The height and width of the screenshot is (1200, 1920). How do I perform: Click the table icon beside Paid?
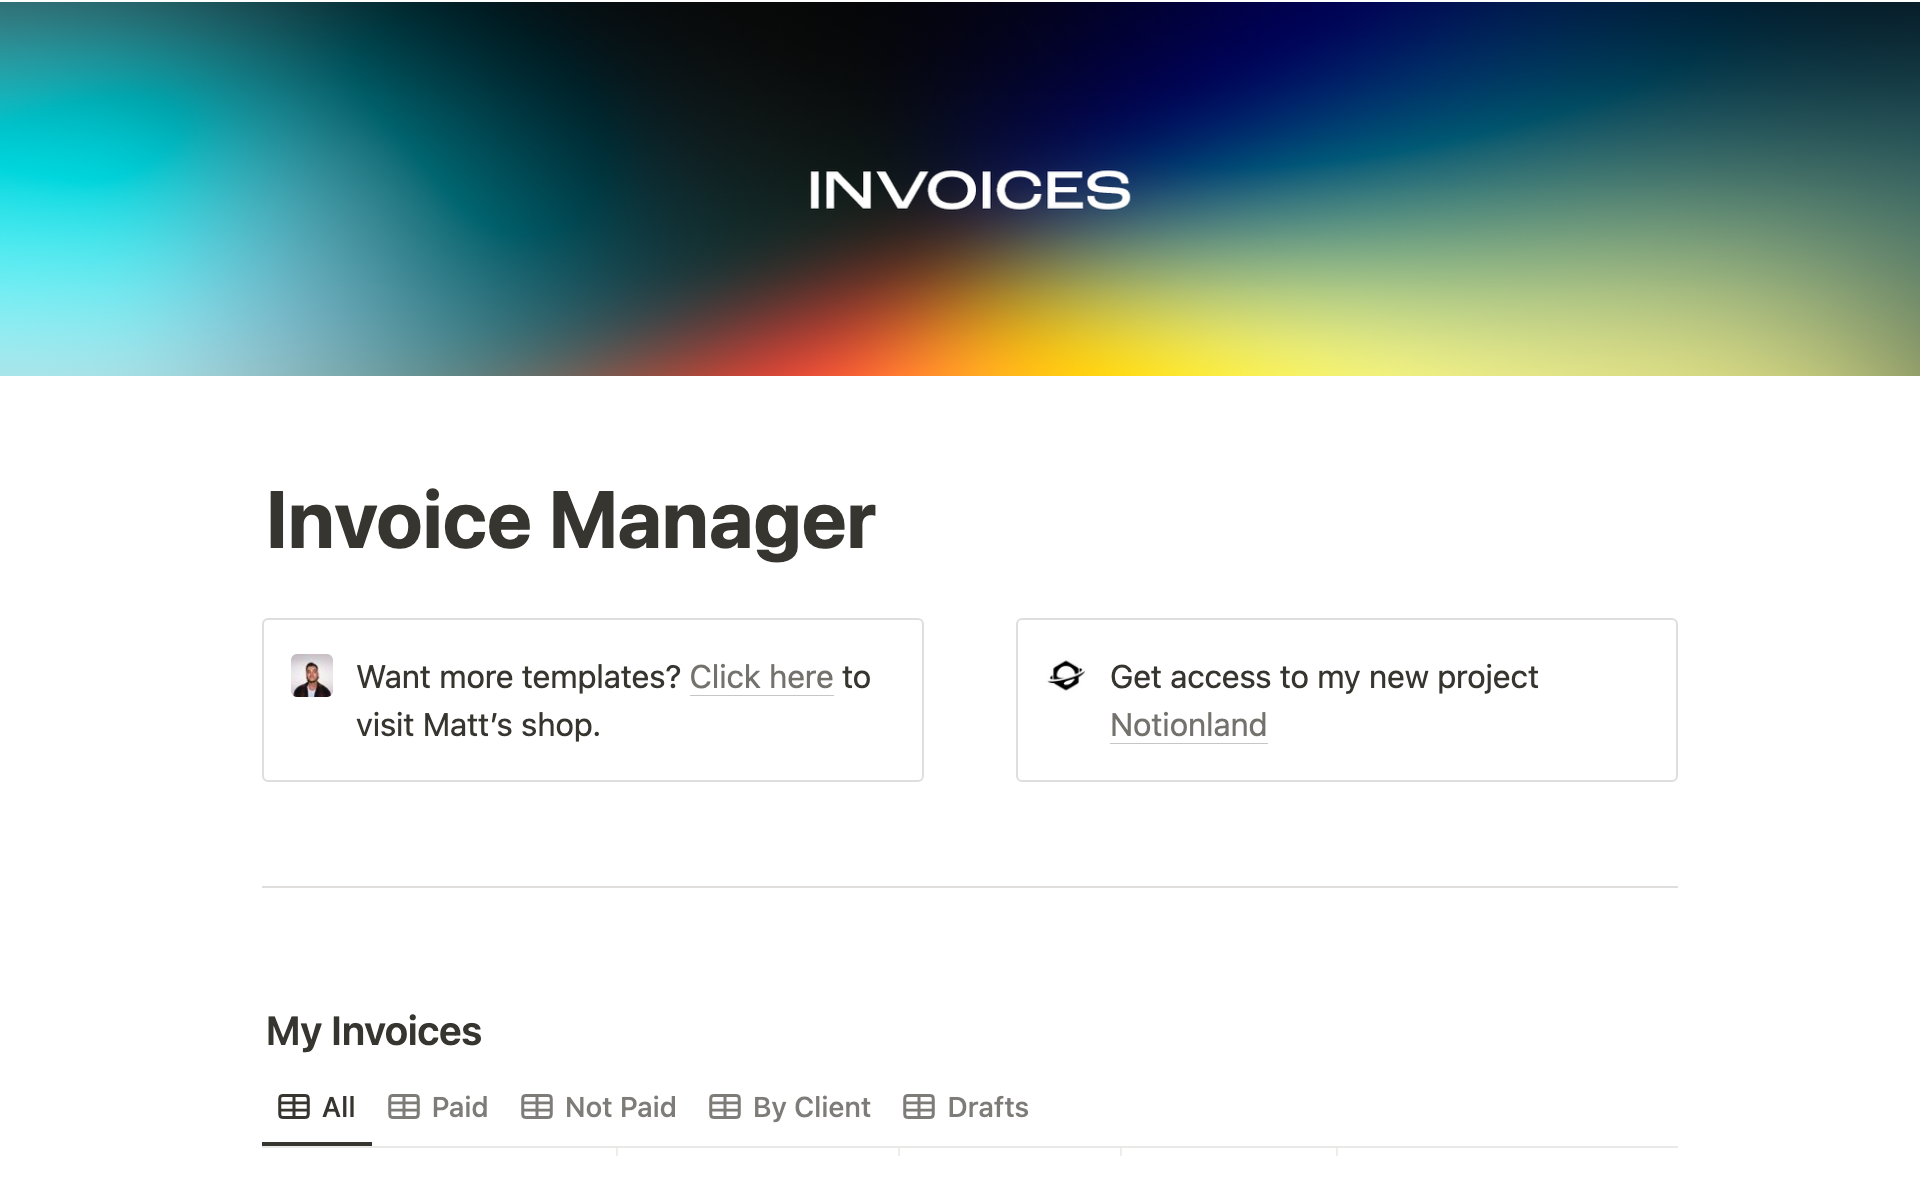coord(403,1107)
